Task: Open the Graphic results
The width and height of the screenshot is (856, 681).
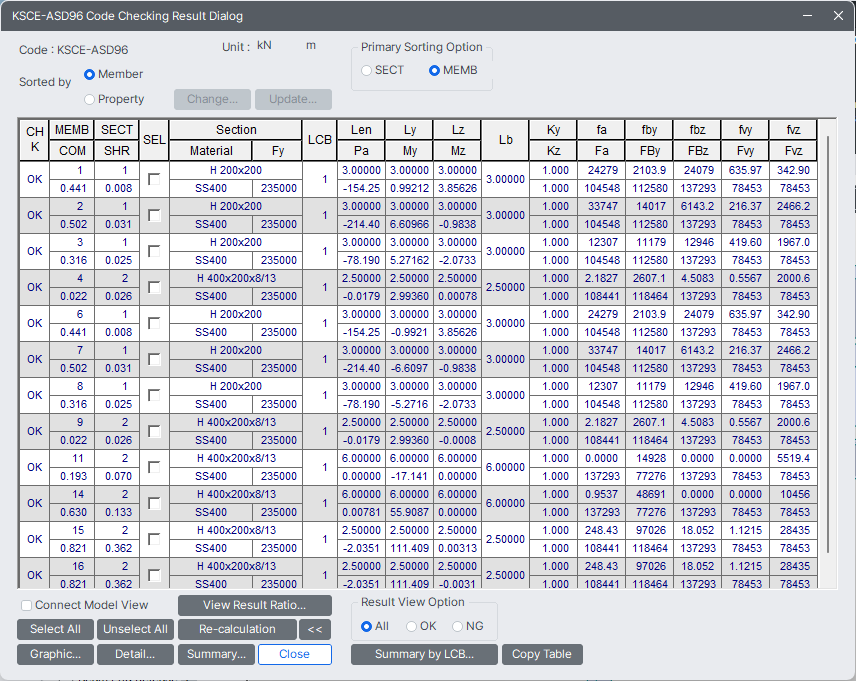Action: point(55,654)
